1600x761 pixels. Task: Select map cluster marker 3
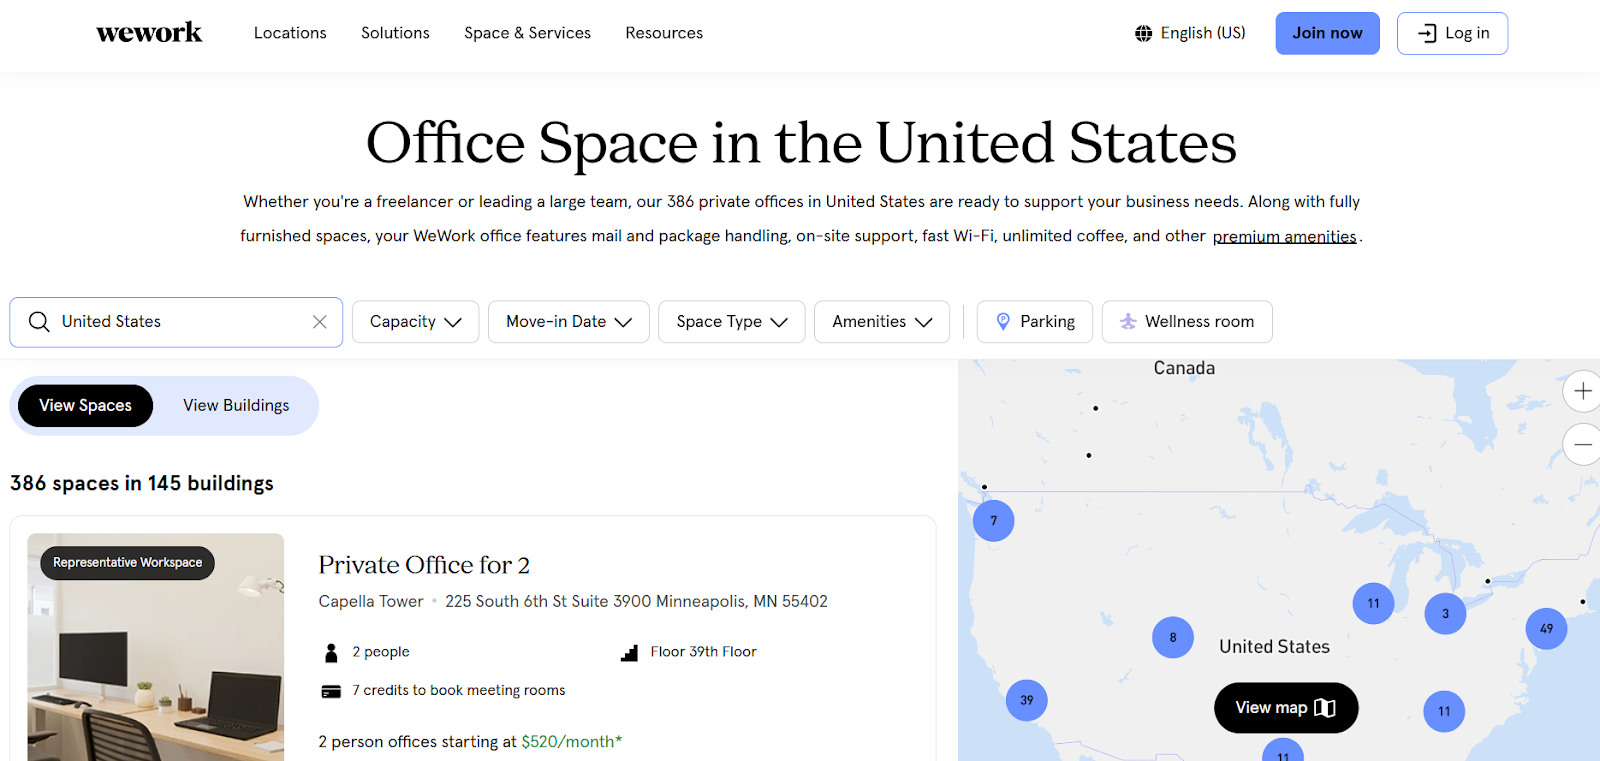click(x=1445, y=614)
